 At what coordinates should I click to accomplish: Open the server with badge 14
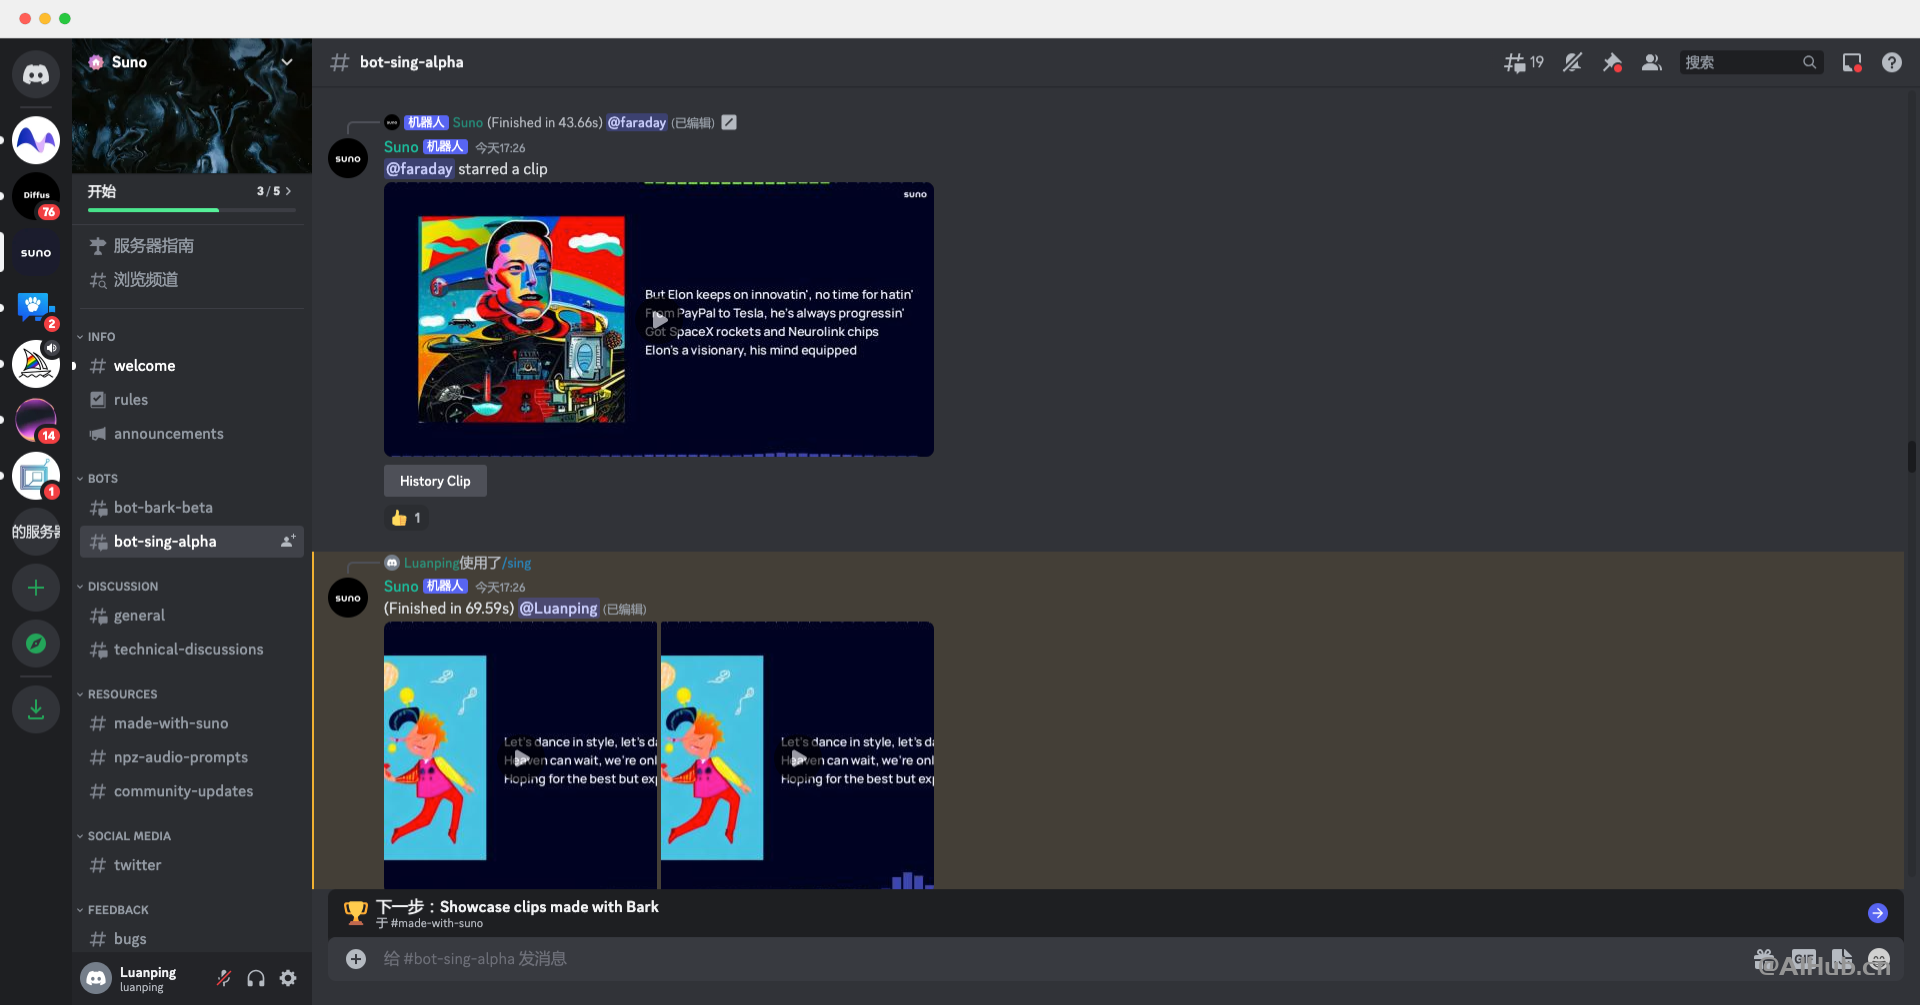[x=36, y=420]
